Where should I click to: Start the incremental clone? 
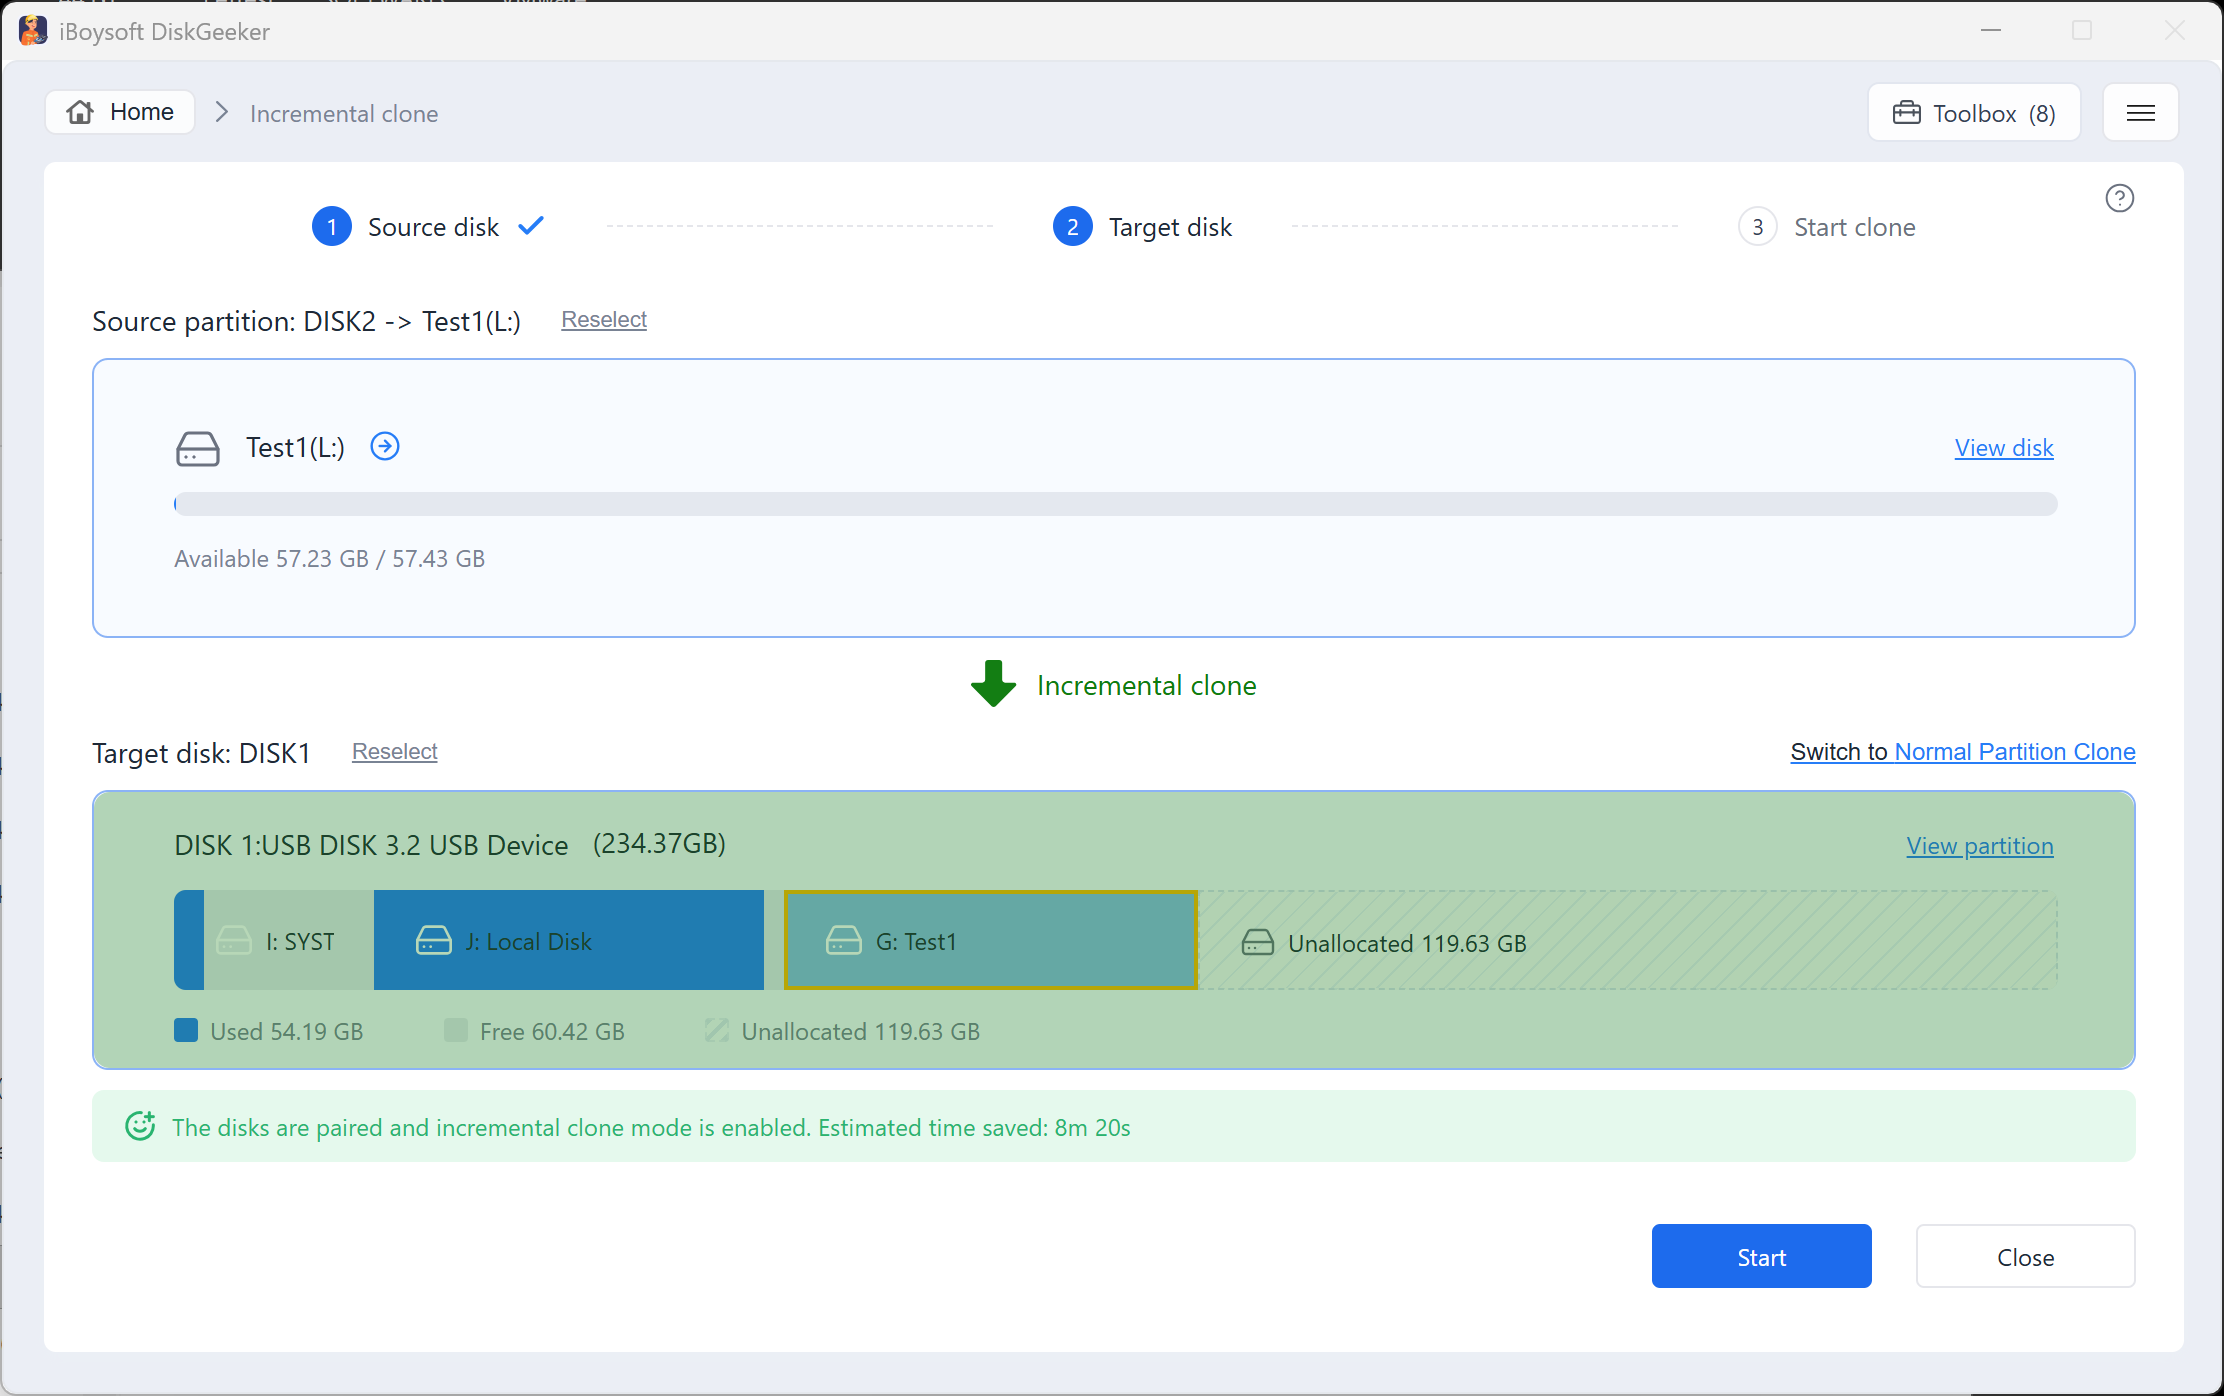(1761, 1256)
